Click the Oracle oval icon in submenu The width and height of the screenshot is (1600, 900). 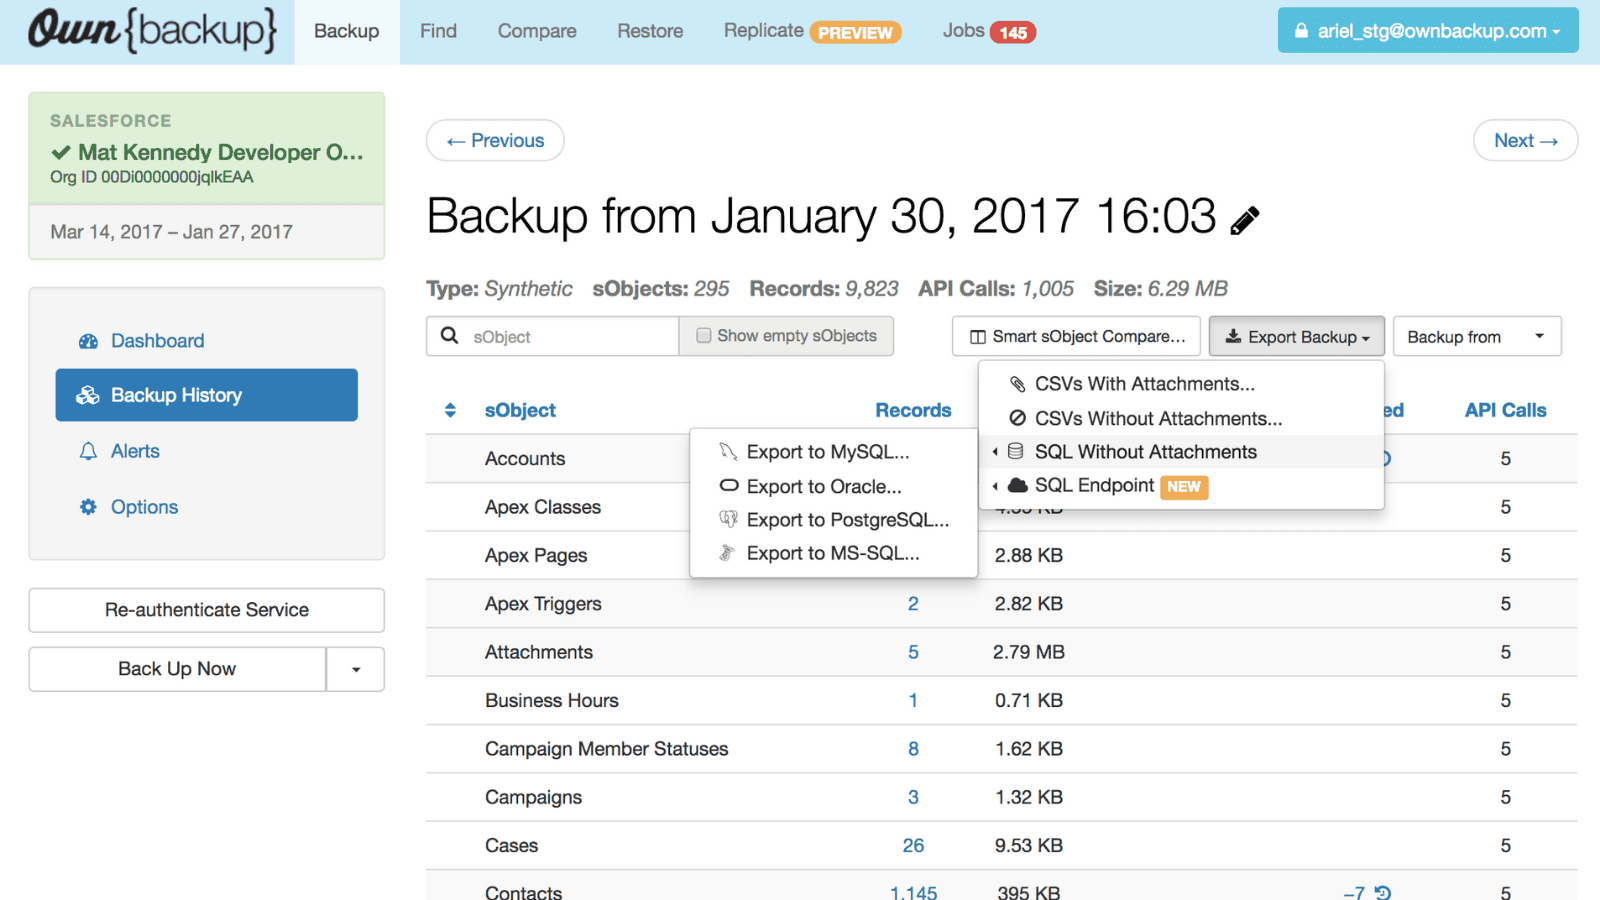(729, 486)
